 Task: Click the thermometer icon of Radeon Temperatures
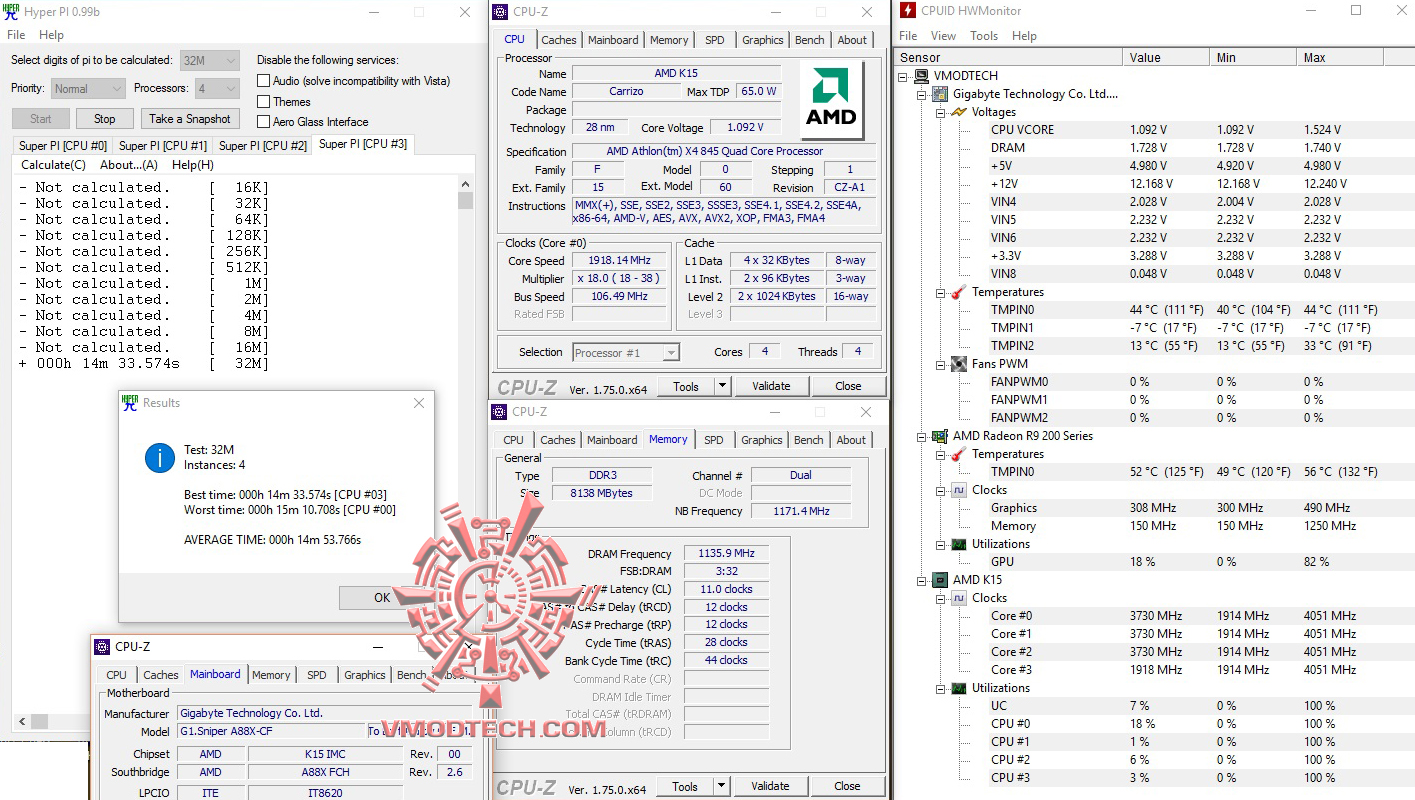(x=959, y=454)
